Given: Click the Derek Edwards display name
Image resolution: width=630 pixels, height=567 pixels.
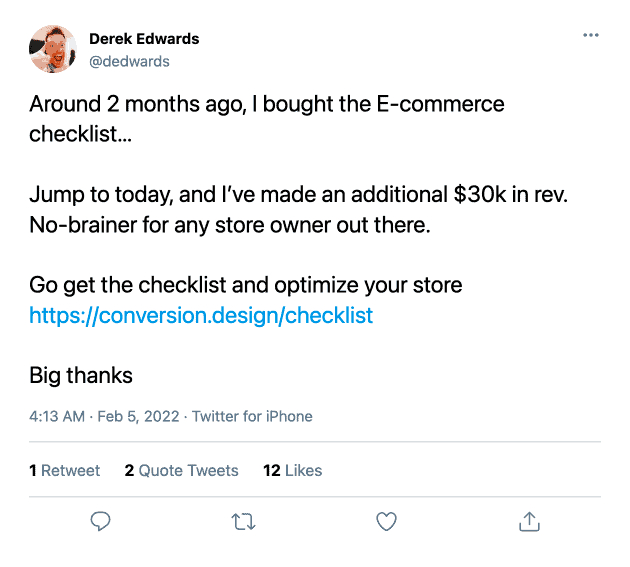Looking at the screenshot, I should tap(144, 39).
